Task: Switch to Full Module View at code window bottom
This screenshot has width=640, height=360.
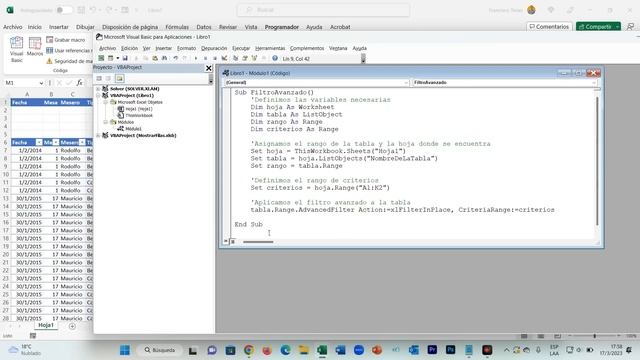Action: (233, 241)
